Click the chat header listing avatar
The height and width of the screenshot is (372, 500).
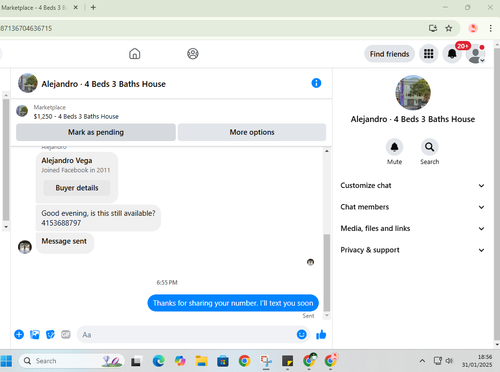(x=28, y=83)
